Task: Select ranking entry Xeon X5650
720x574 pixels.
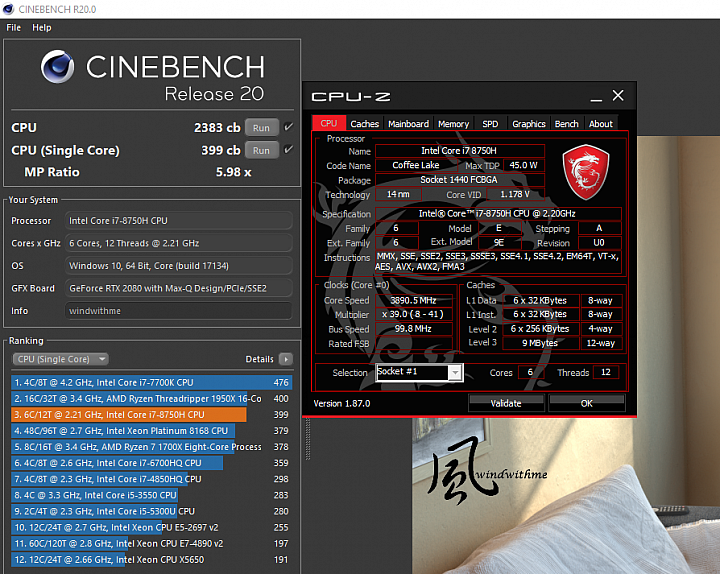Action: (x=152, y=559)
